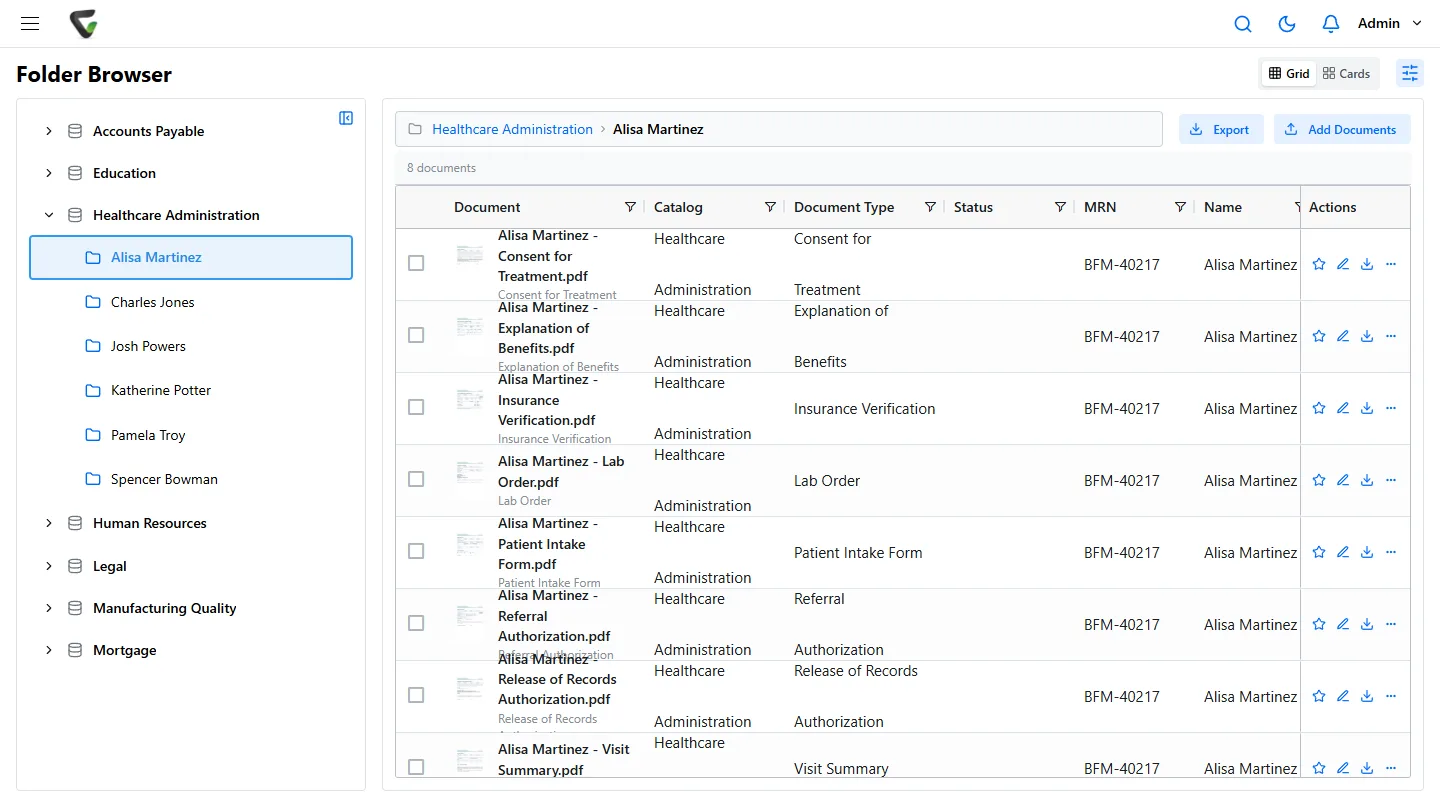Open the MRN column filter
This screenshot has height=800, width=1440.
pyautogui.click(x=1180, y=207)
